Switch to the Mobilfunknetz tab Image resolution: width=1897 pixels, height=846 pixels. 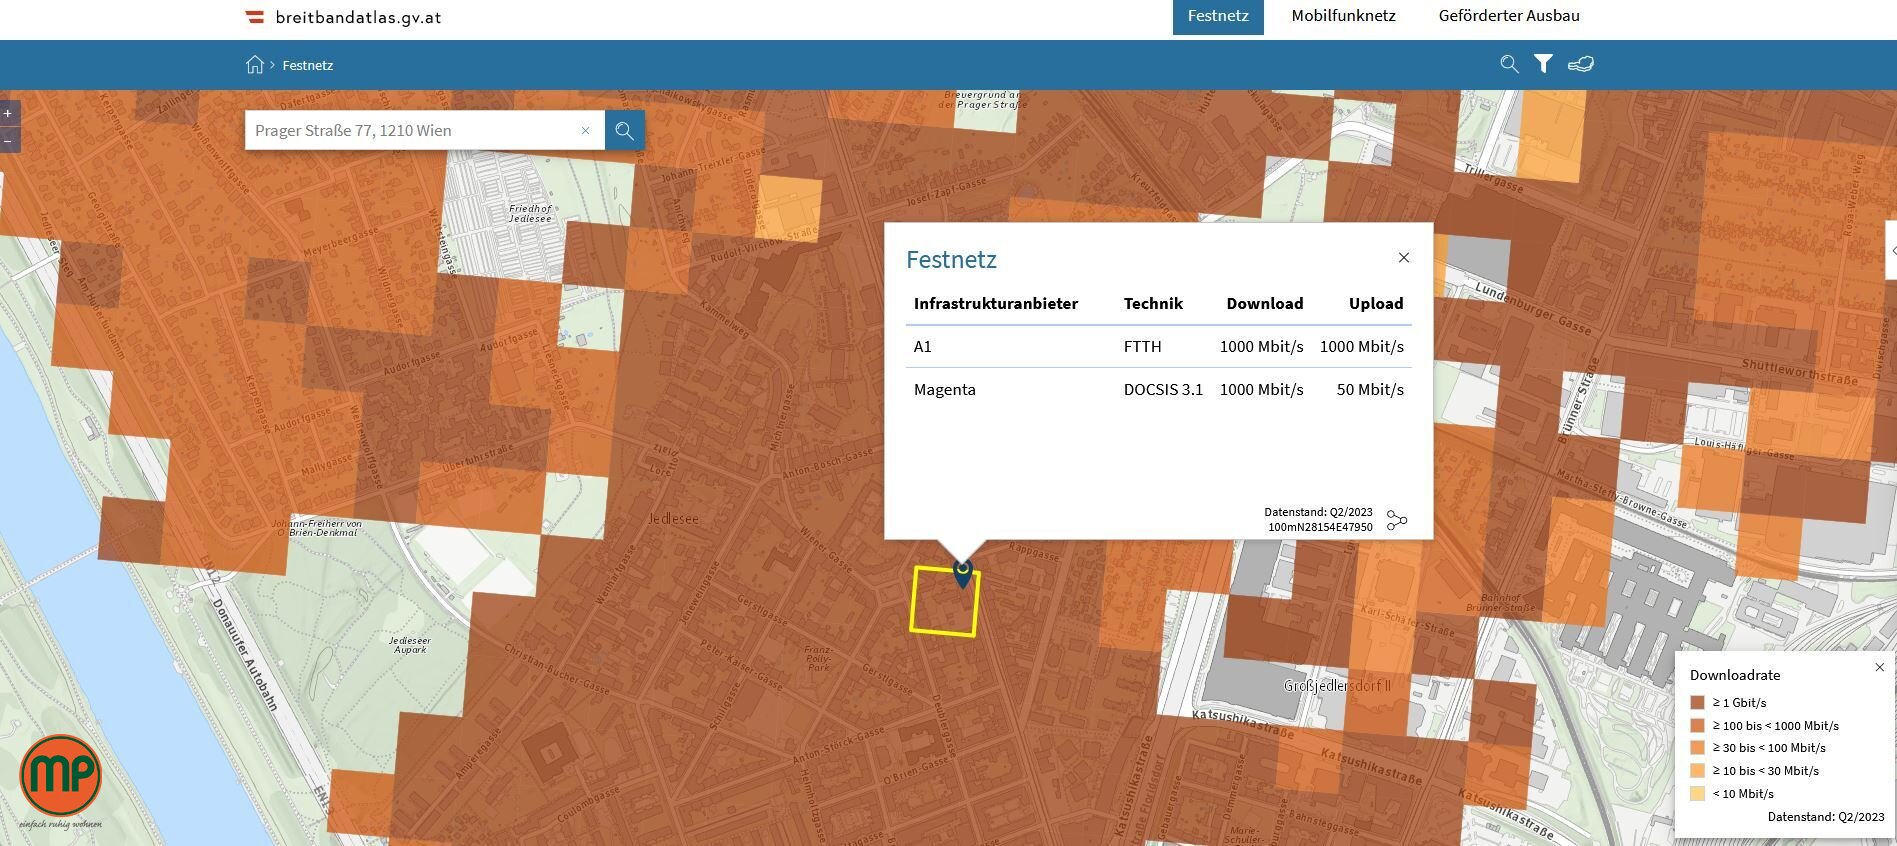(x=1343, y=16)
